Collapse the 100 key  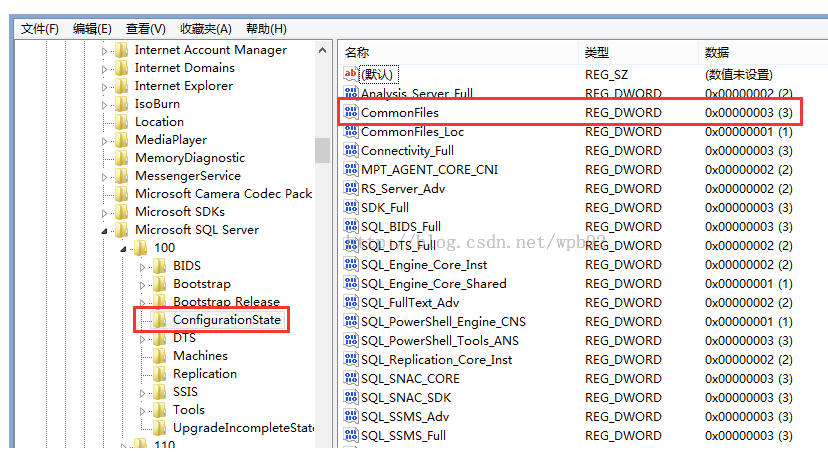click(x=123, y=249)
